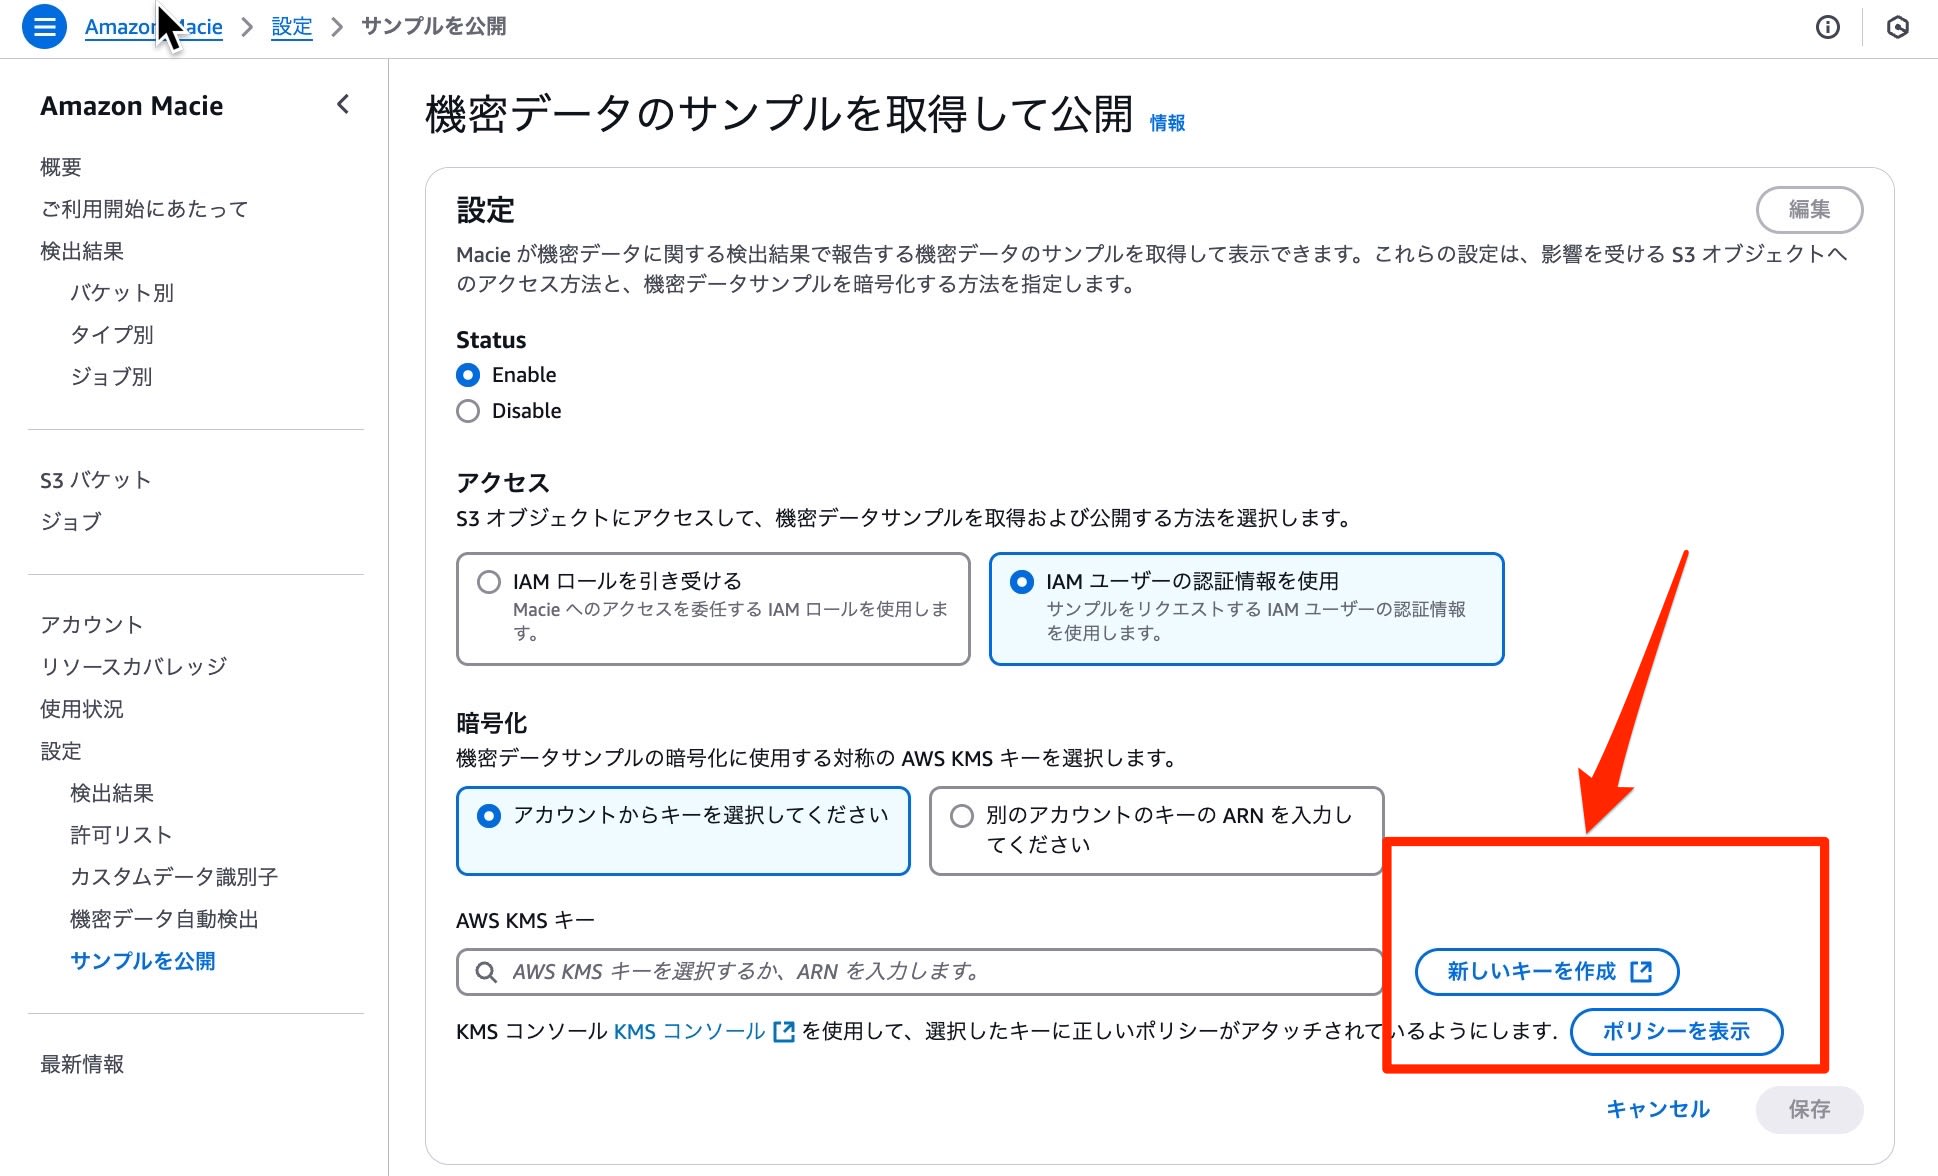This screenshot has height=1176, width=1938.
Task: Click the AWS KMS キー search input field
Action: click(919, 972)
